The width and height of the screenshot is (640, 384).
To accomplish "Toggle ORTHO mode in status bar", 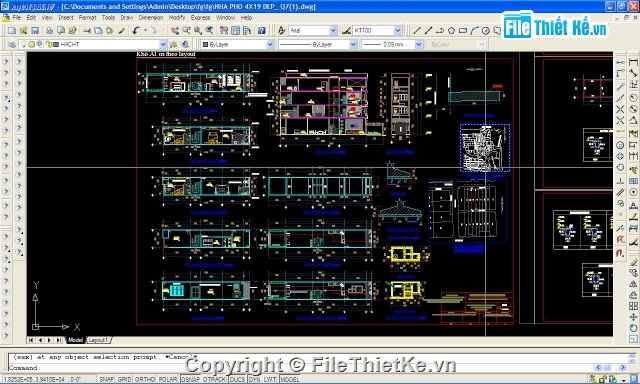I will [144, 380].
